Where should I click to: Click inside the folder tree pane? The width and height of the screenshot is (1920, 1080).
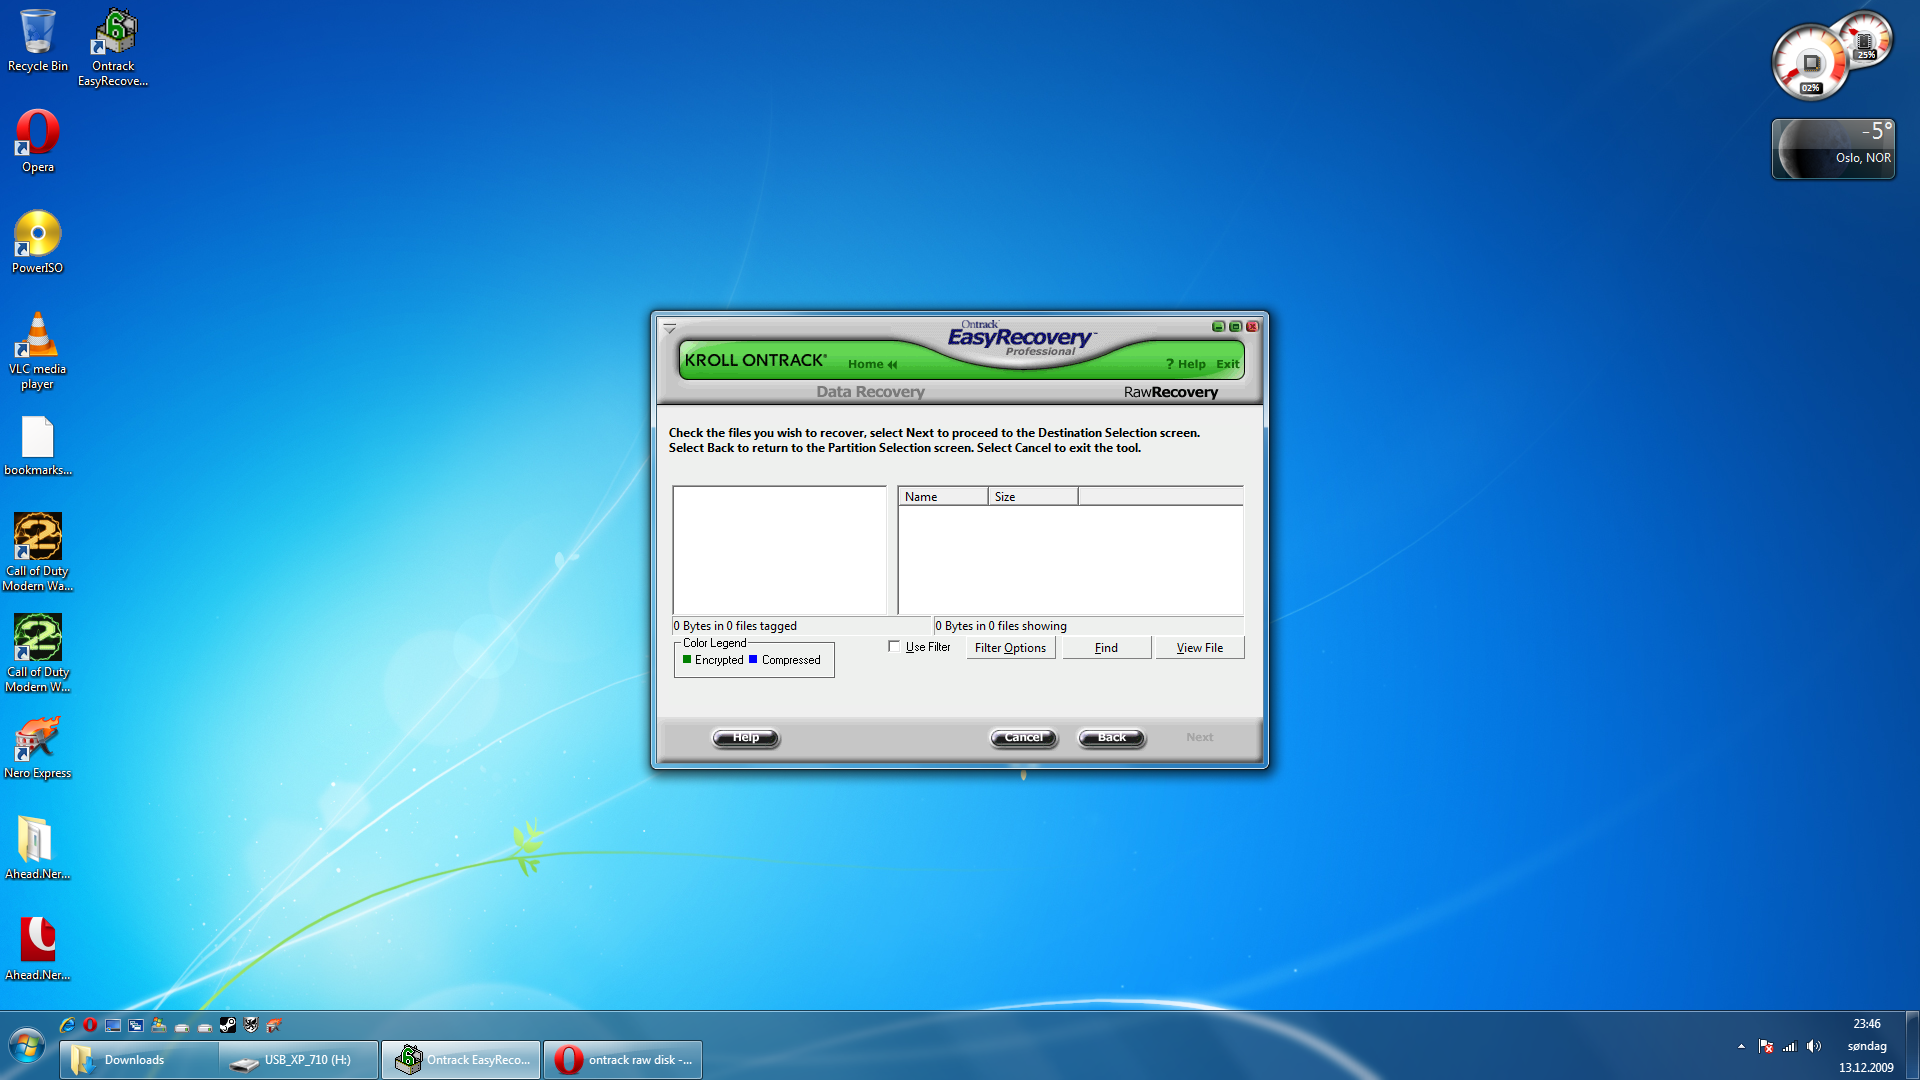[779, 550]
